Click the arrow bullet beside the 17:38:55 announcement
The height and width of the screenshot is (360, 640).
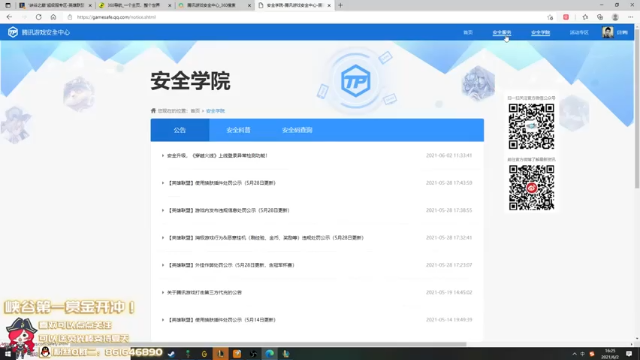tap(162, 210)
